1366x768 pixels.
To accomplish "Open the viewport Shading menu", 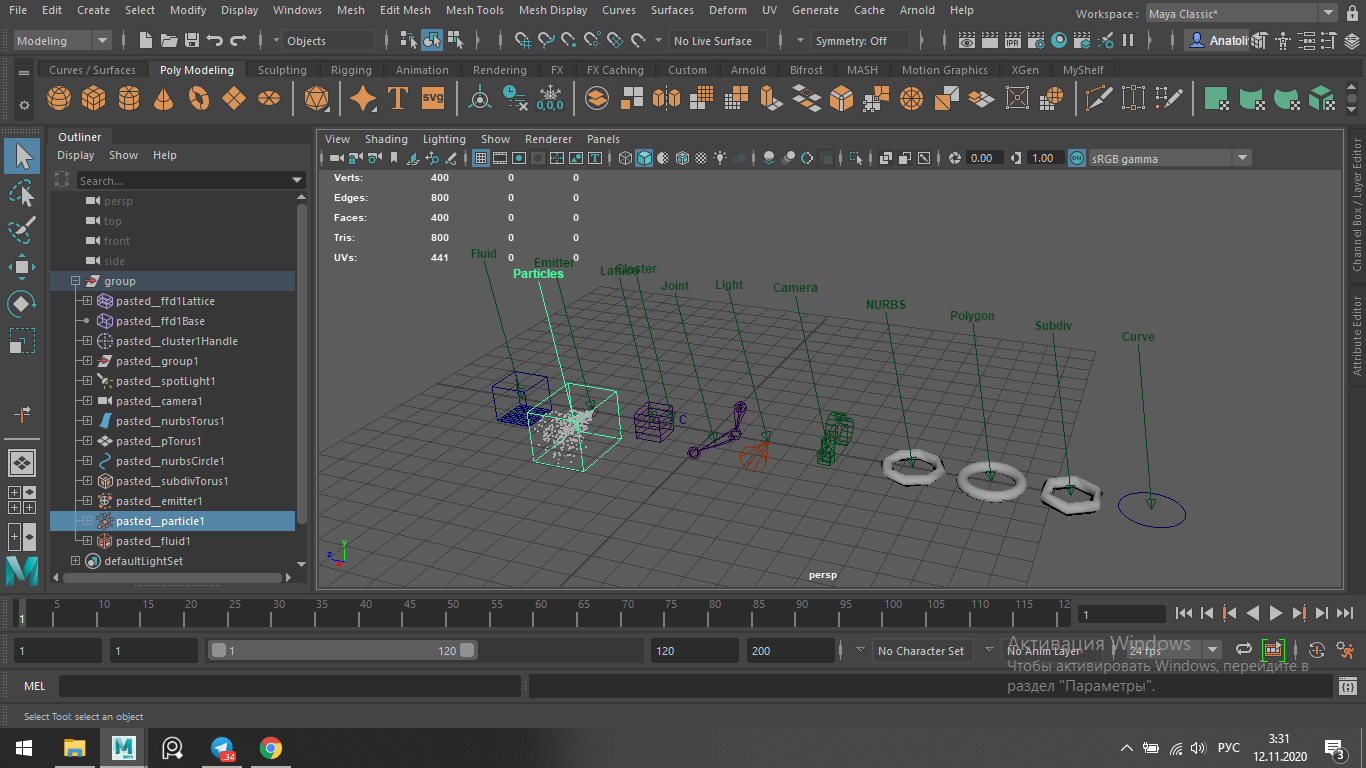I will click(386, 139).
